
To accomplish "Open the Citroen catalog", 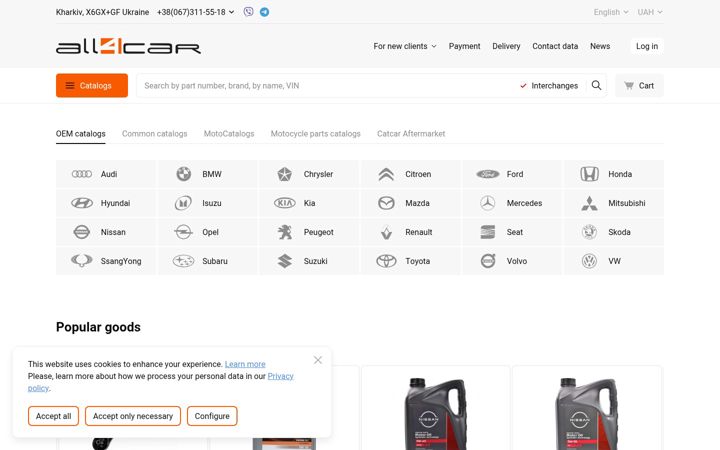I will pos(410,174).
